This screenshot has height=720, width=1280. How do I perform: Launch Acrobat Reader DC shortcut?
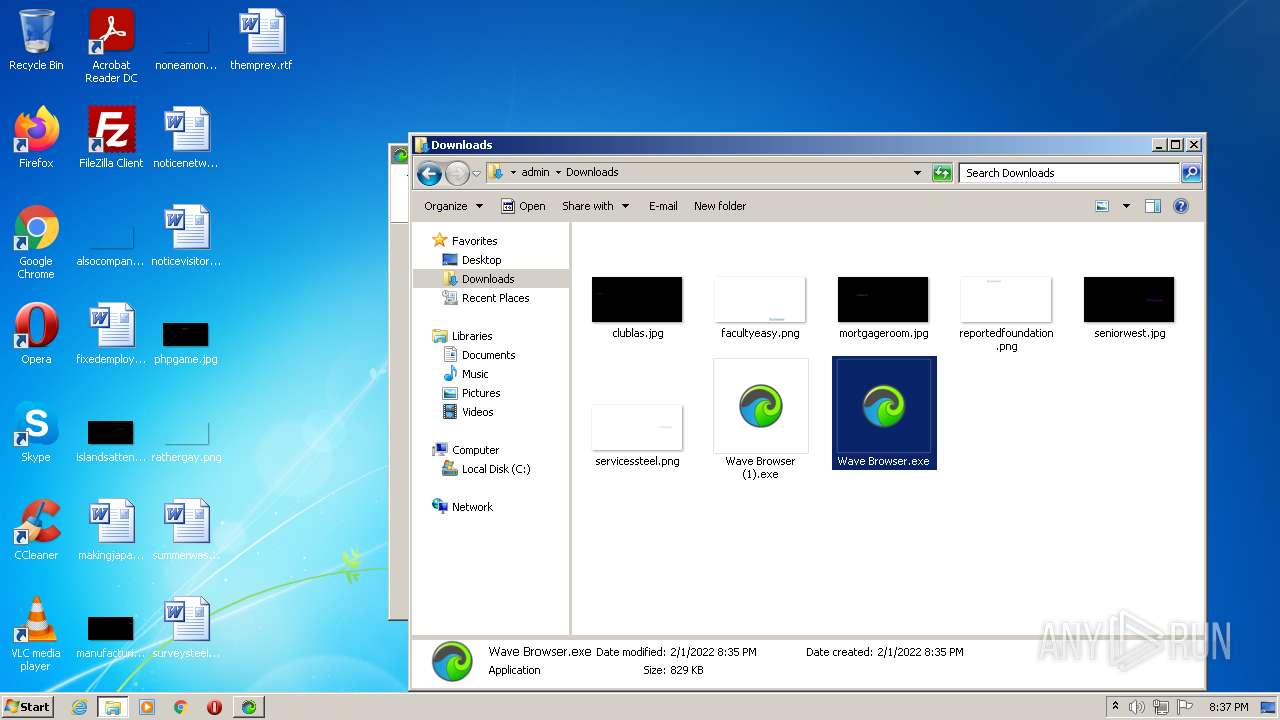(111, 46)
